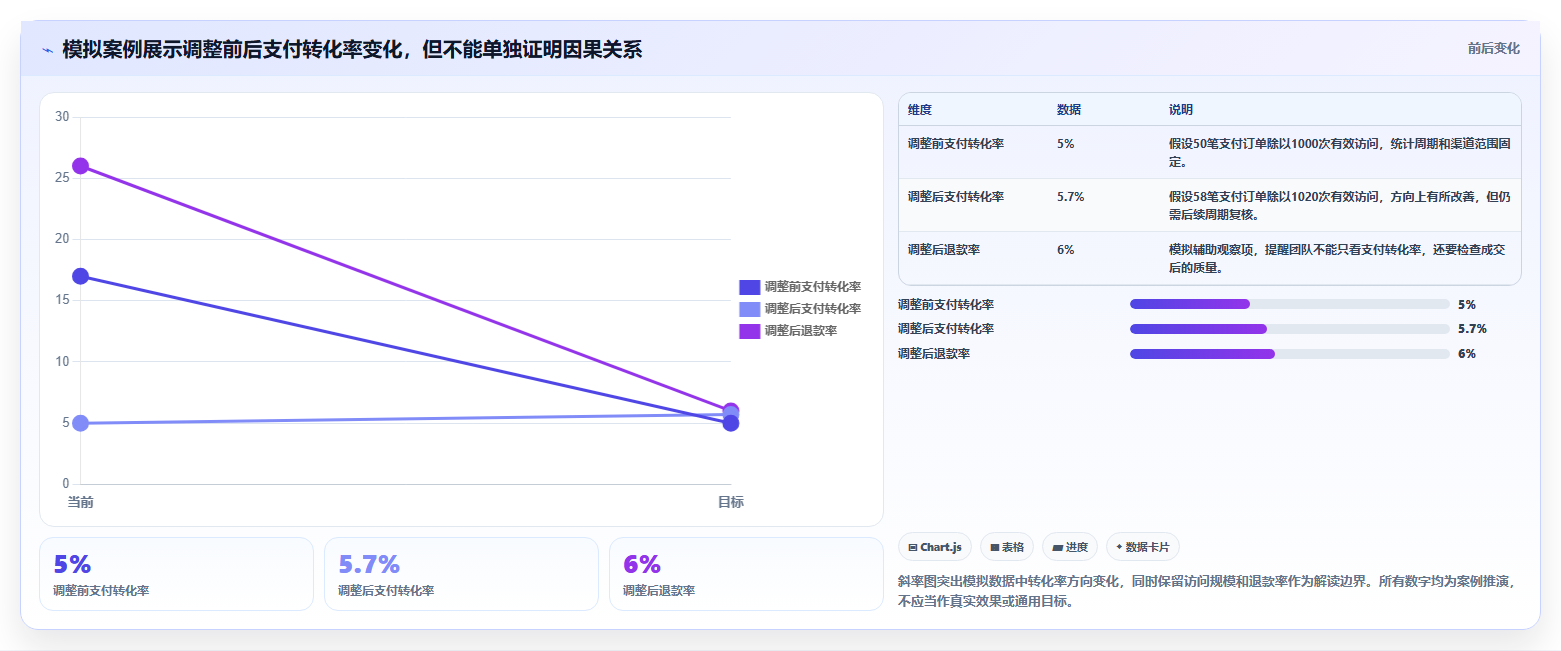This screenshot has width=1561, height=651.
Task: Click the 5% cell in the table
Action: pyautogui.click(x=1065, y=144)
